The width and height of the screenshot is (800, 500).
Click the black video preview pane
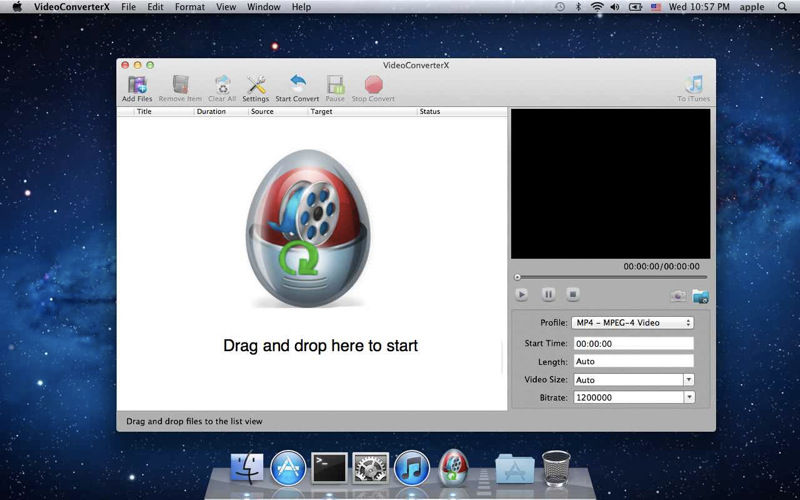coord(610,184)
